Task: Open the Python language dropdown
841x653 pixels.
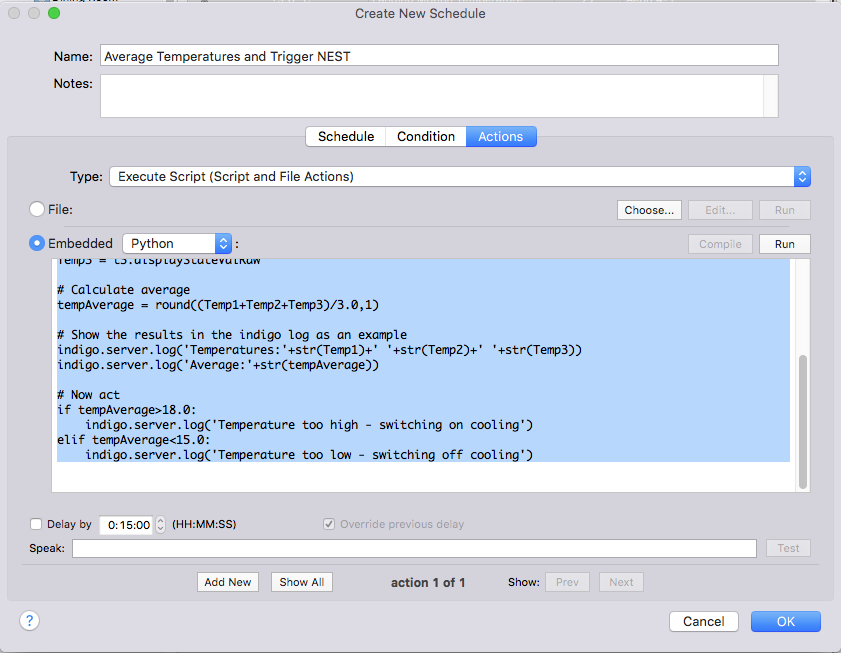Action: [177, 244]
